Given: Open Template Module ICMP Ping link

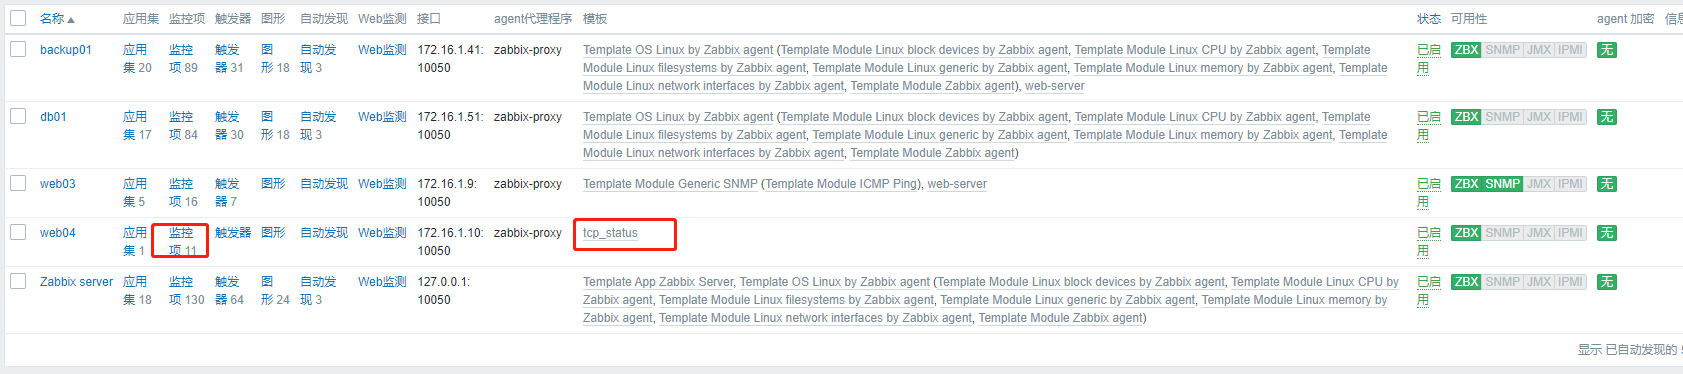Looking at the screenshot, I should click(842, 184).
